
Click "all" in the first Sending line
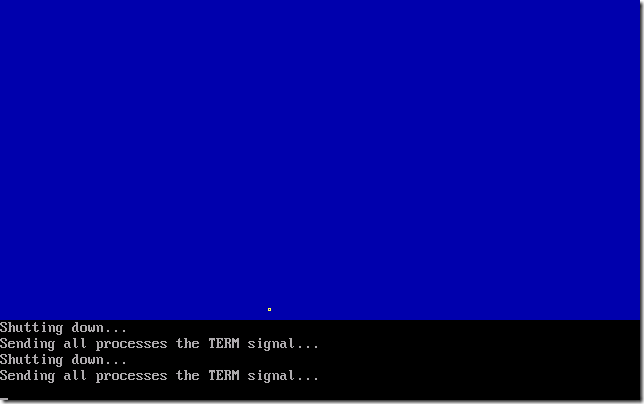point(75,343)
